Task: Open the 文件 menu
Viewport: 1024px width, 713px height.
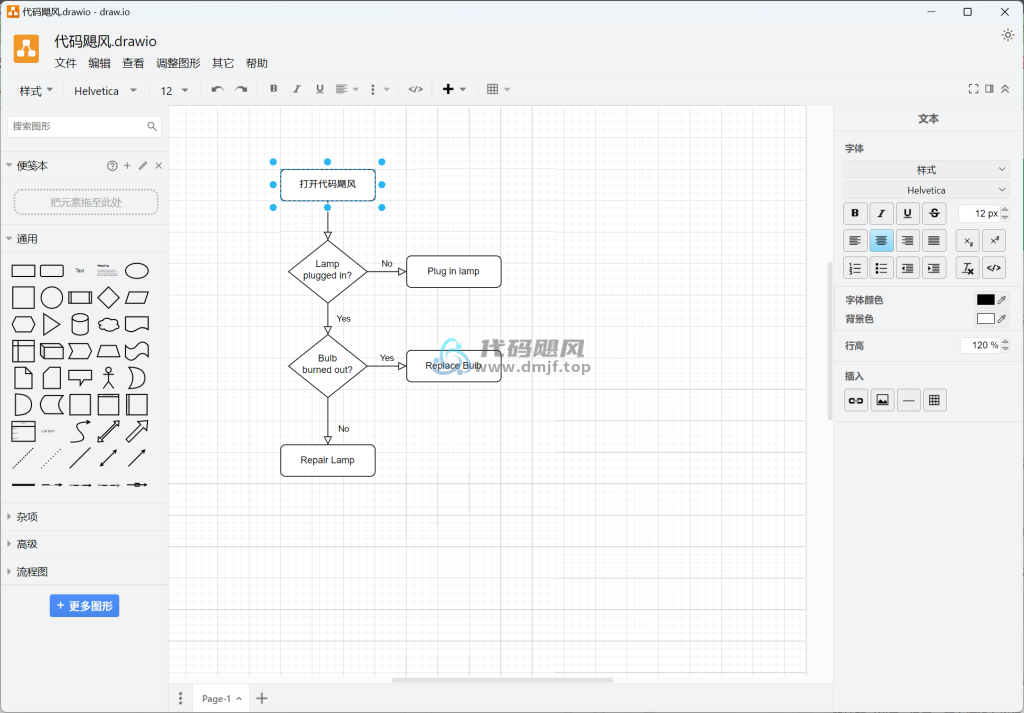Action: [65, 63]
